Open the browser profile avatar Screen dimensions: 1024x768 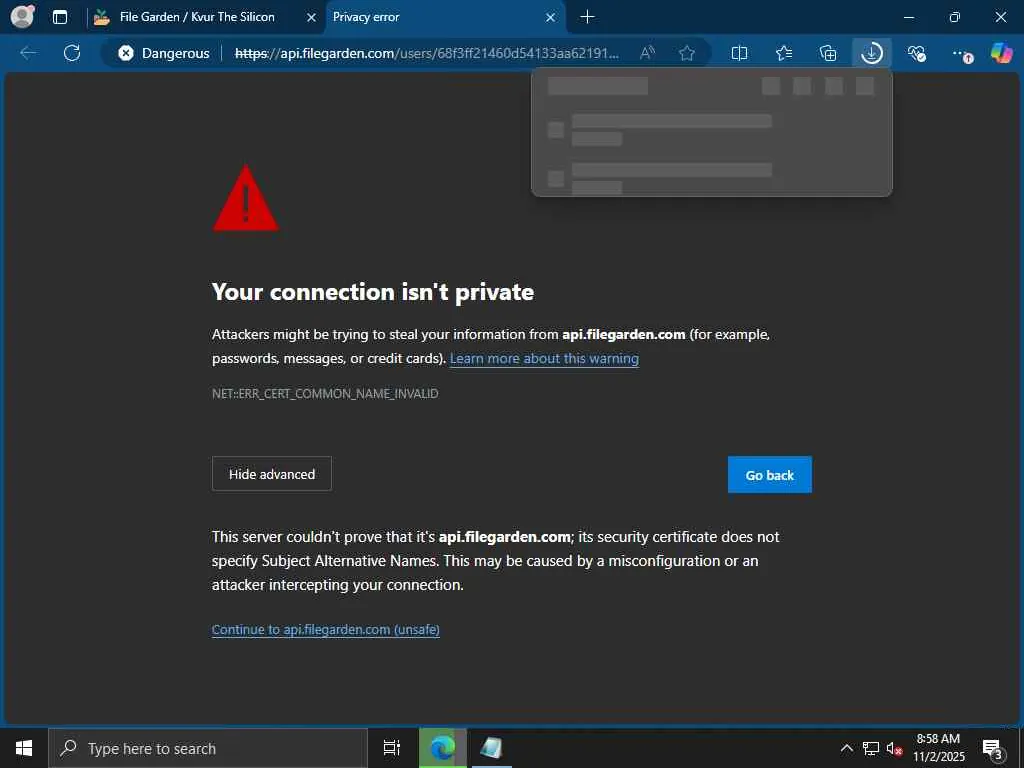click(x=22, y=16)
